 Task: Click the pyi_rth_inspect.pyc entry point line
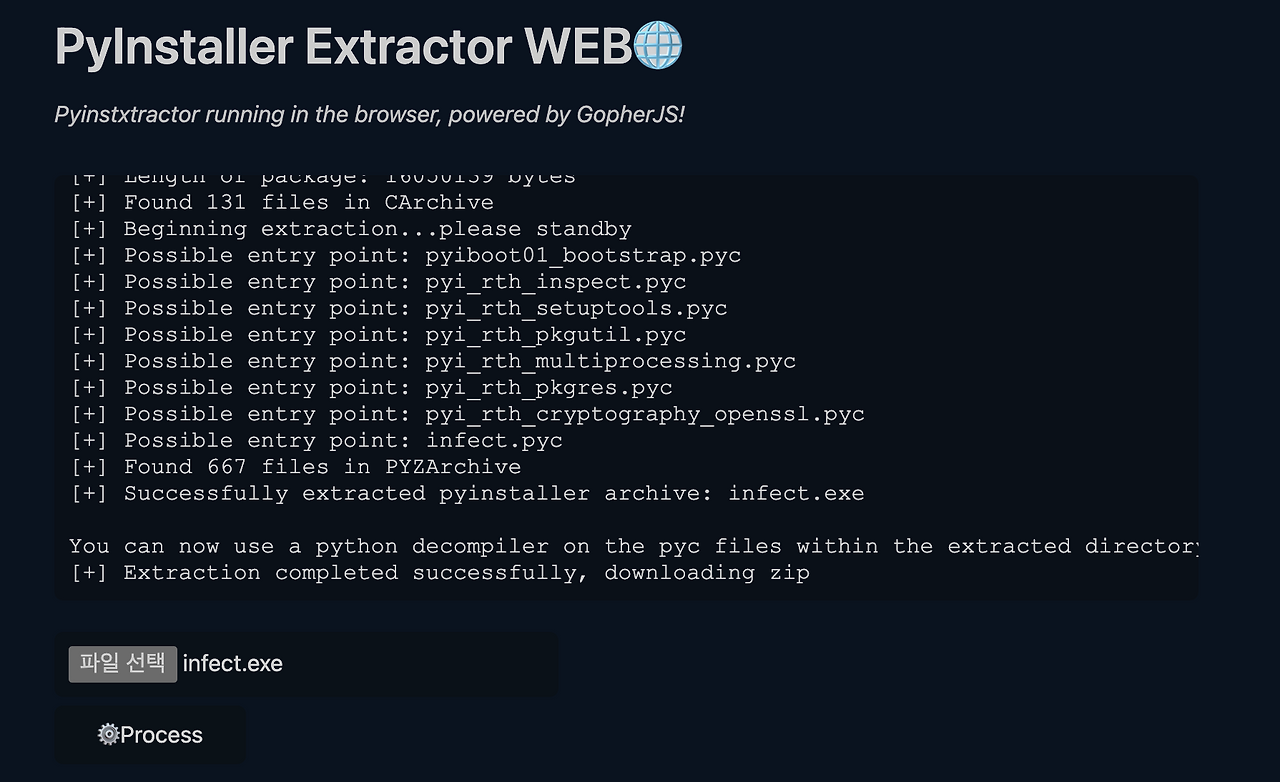tap(378, 282)
